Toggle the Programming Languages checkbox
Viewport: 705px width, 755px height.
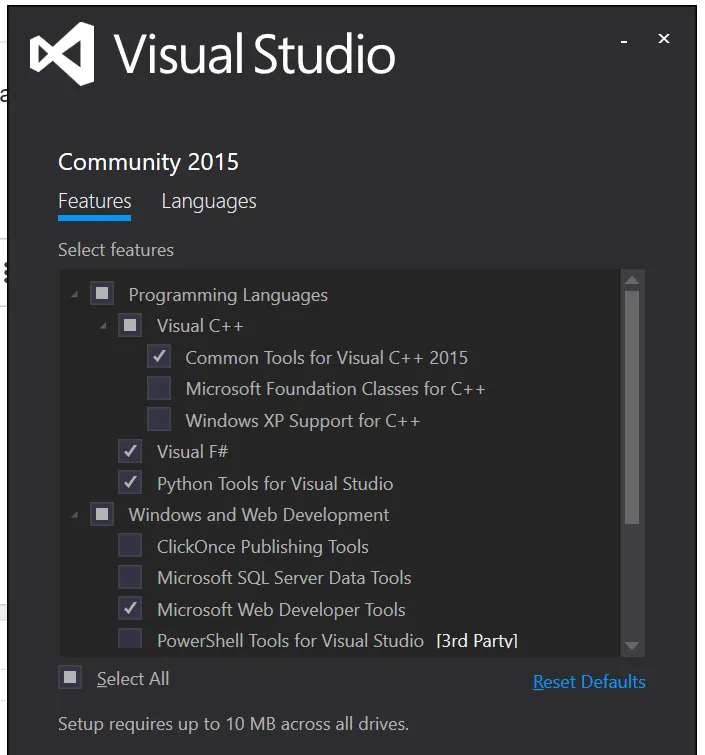click(102, 293)
